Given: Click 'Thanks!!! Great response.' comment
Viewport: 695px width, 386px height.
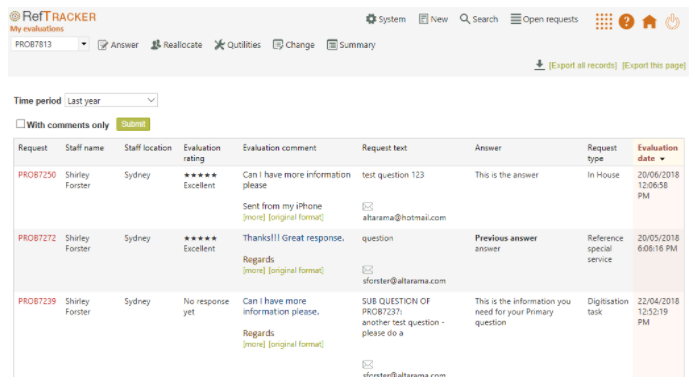Looking at the screenshot, I should pyautogui.click(x=293, y=238).
